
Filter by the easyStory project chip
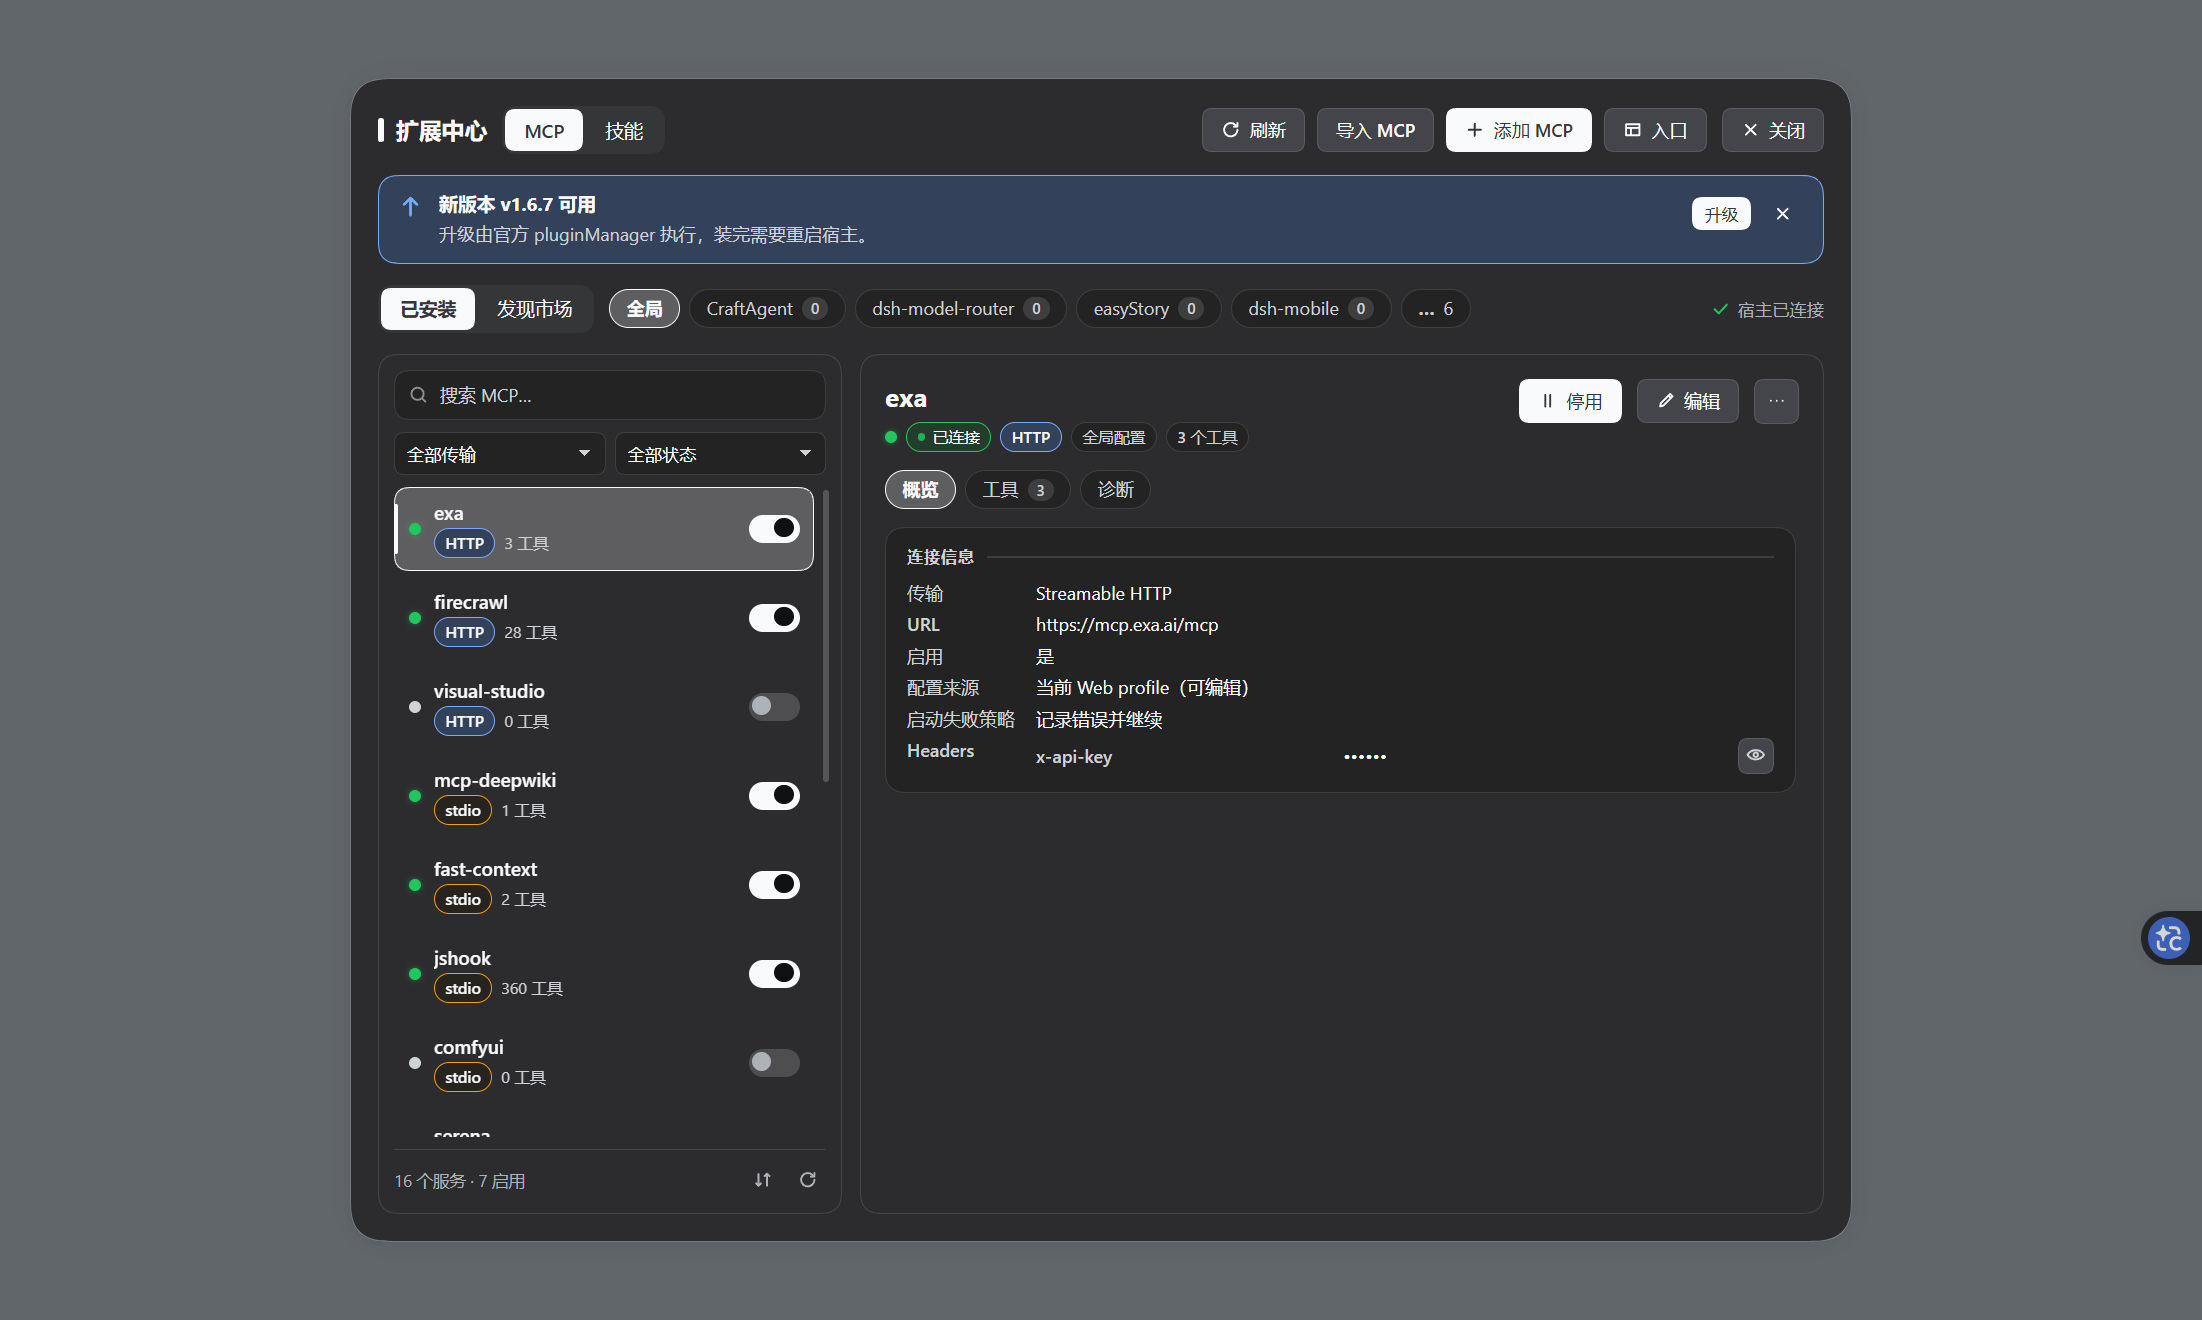coord(1148,309)
